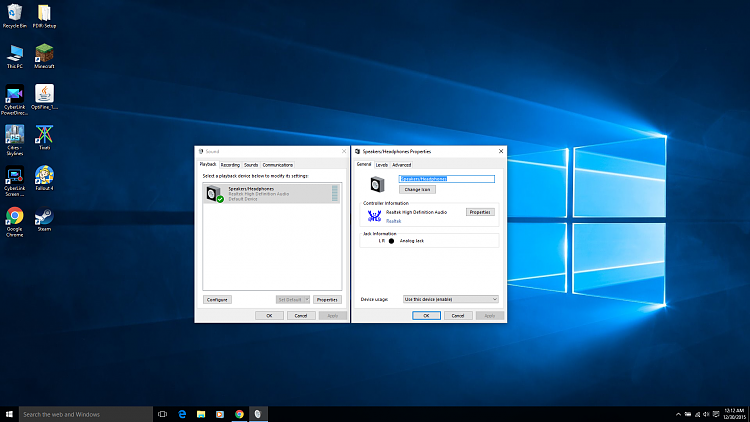Click the volume level meter of Speakers/Headphones

tap(335, 193)
